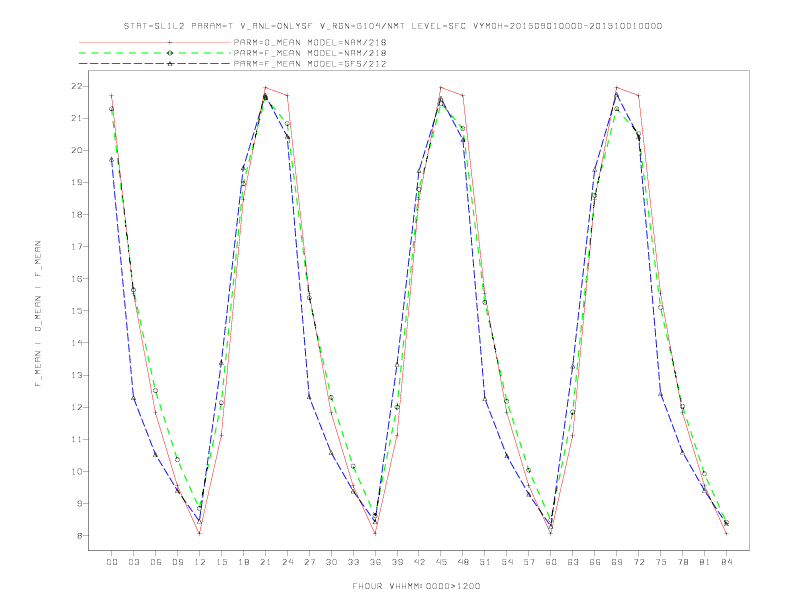Click x-axis forecast hour 66
The image size is (792, 612).
(595, 562)
